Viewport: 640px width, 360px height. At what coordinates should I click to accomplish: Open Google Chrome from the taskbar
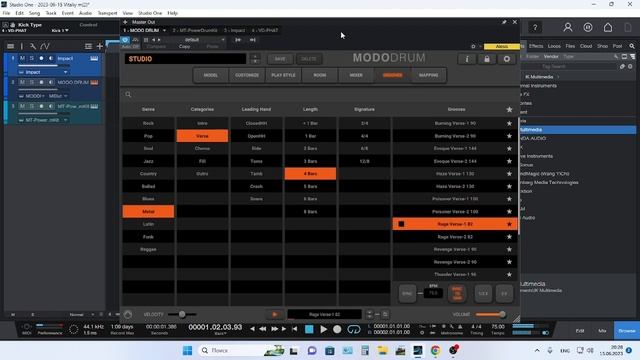coord(435,350)
